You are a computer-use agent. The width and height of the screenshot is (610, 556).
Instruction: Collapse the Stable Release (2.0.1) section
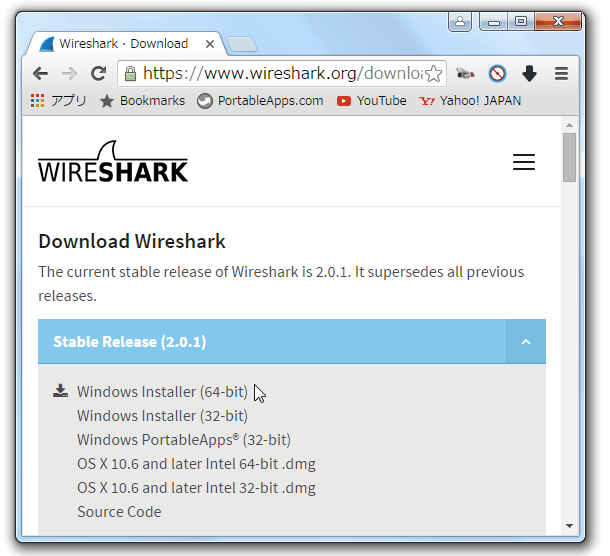(526, 342)
